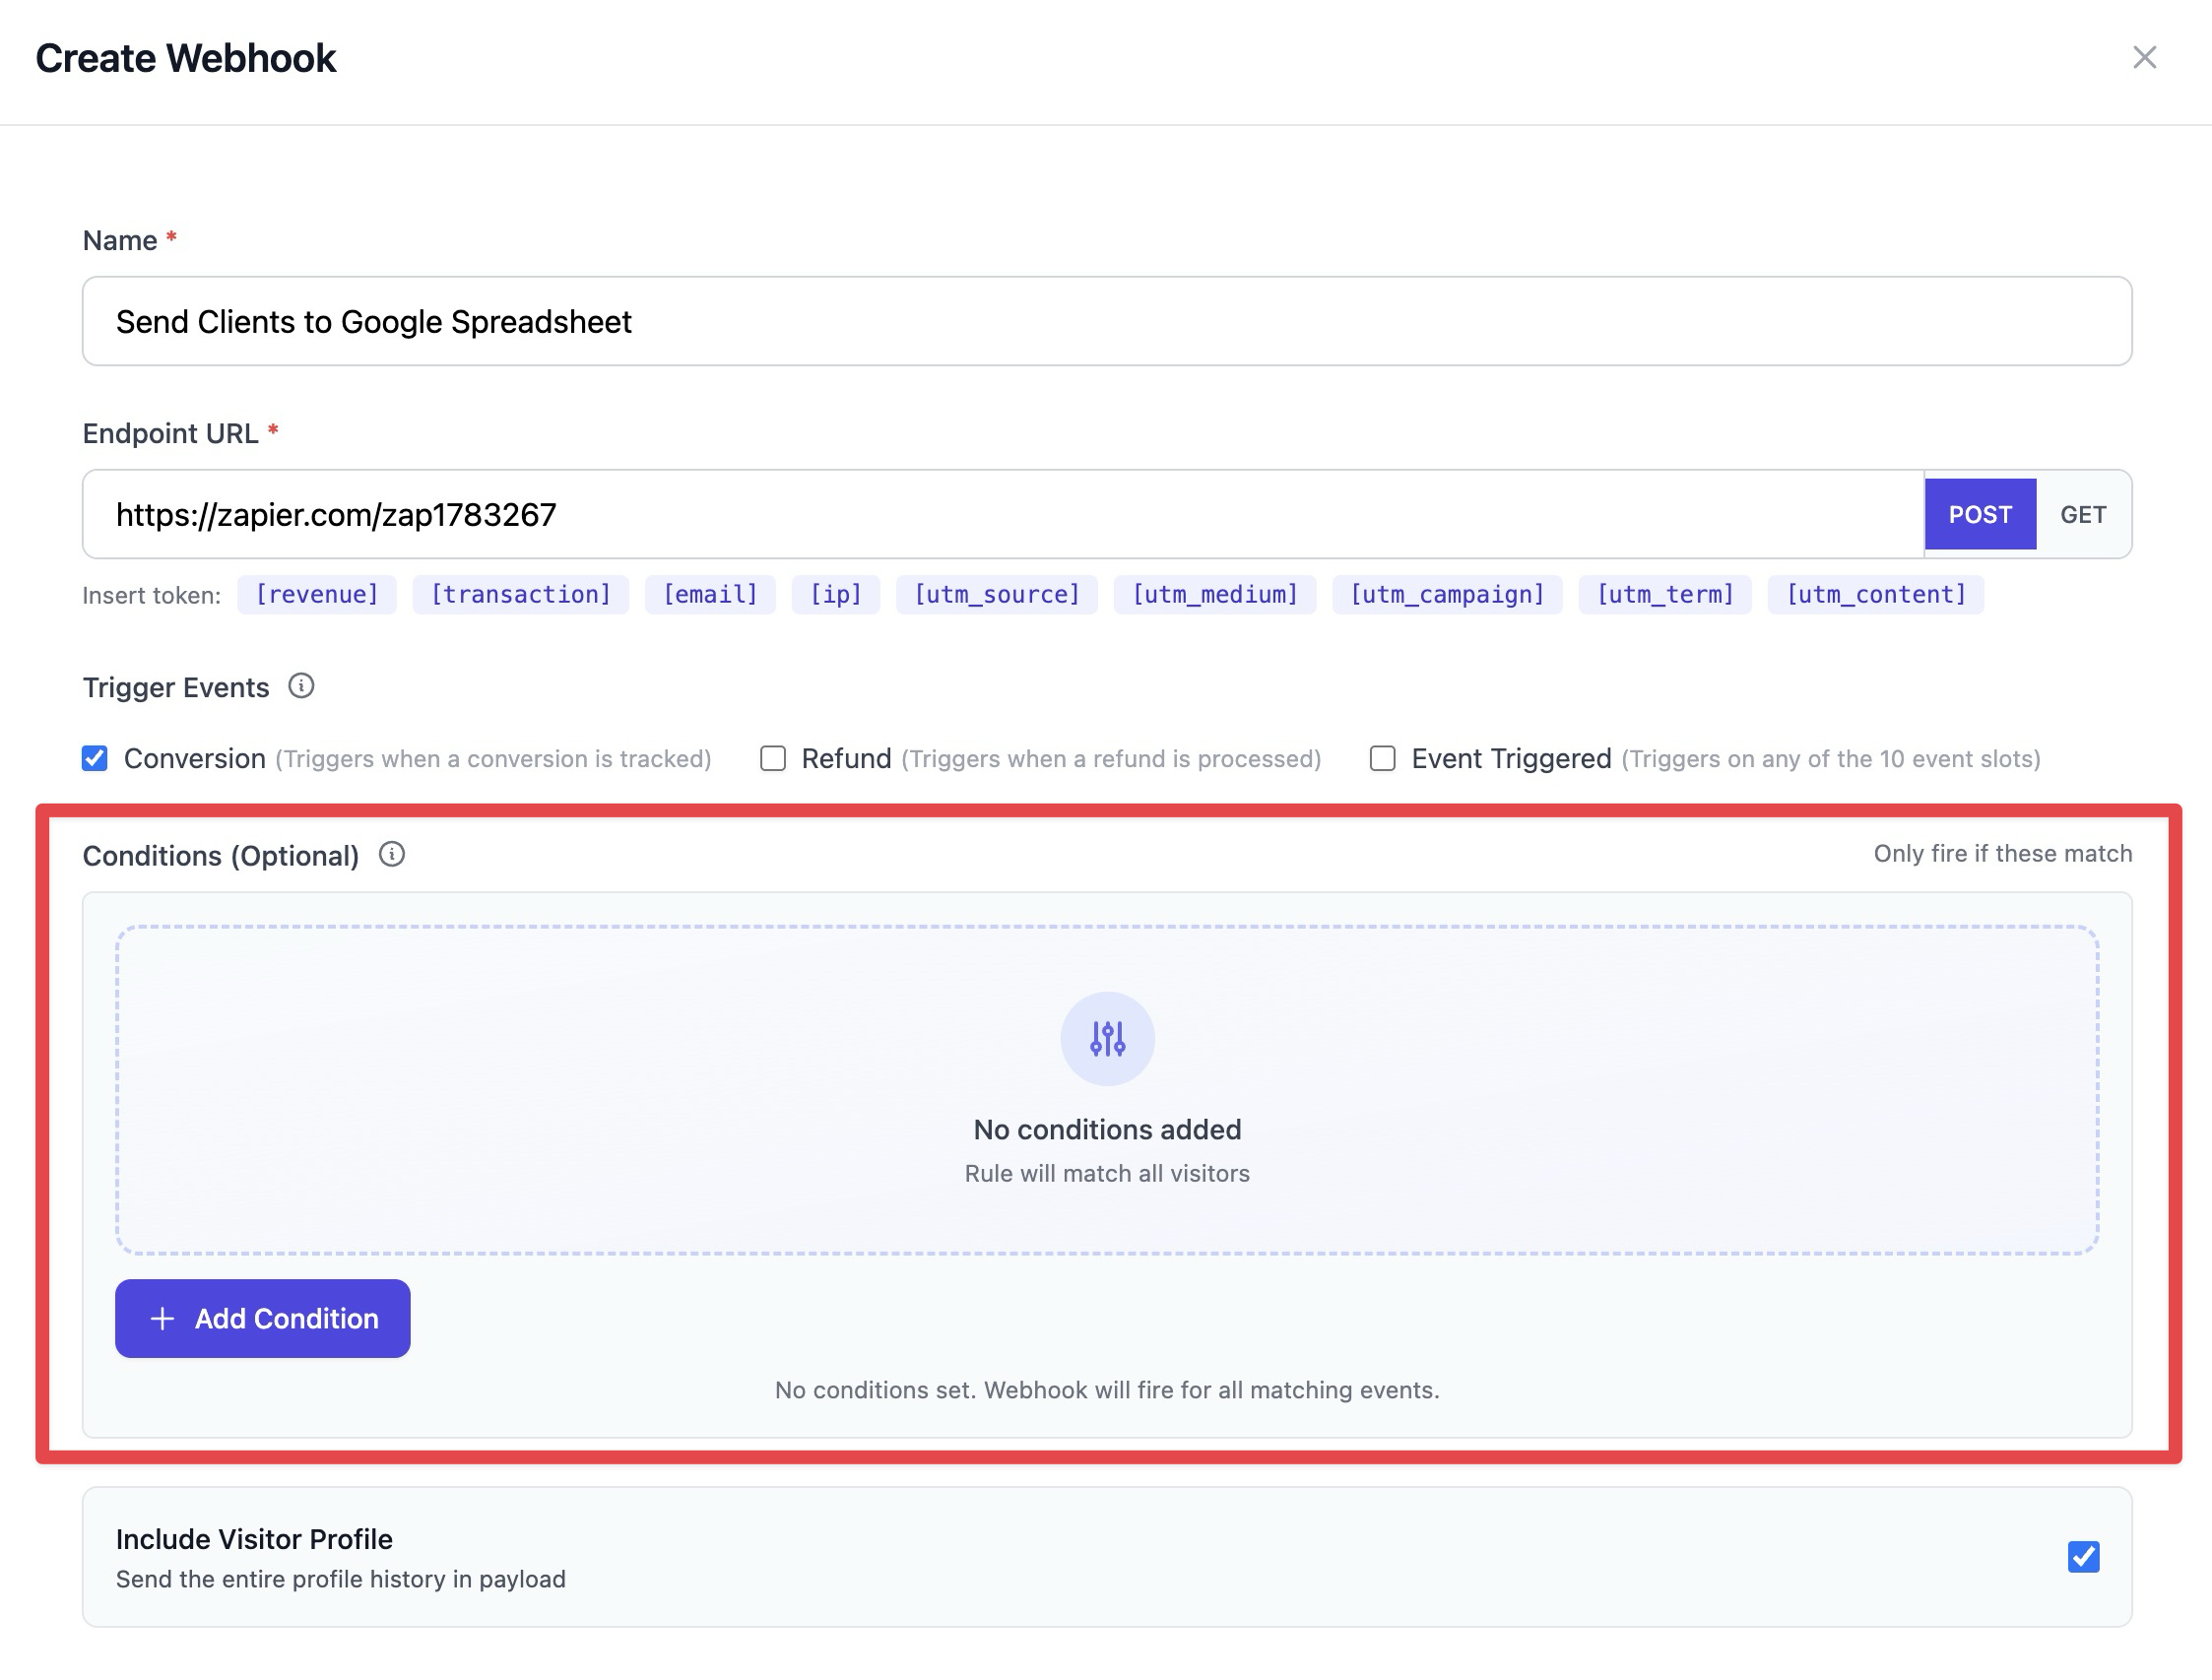Open the Conditions (Optional) info icon
Viewport: 2212px width, 1680px height.
coord(392,854)
